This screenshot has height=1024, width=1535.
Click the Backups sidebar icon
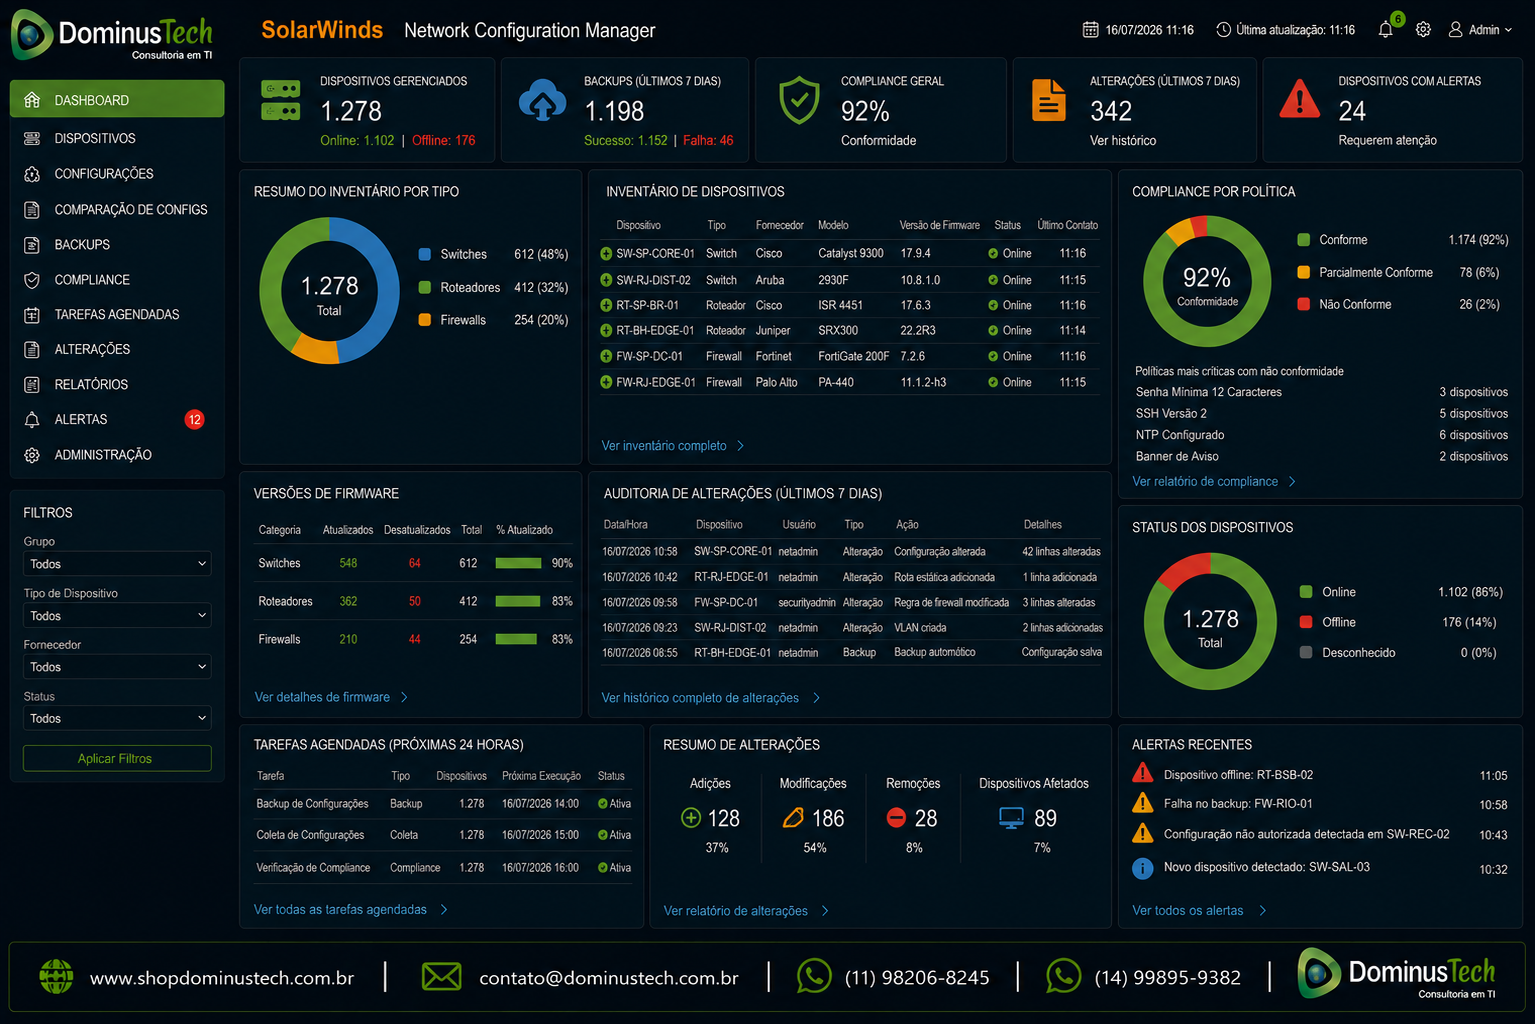click(32, 245)
